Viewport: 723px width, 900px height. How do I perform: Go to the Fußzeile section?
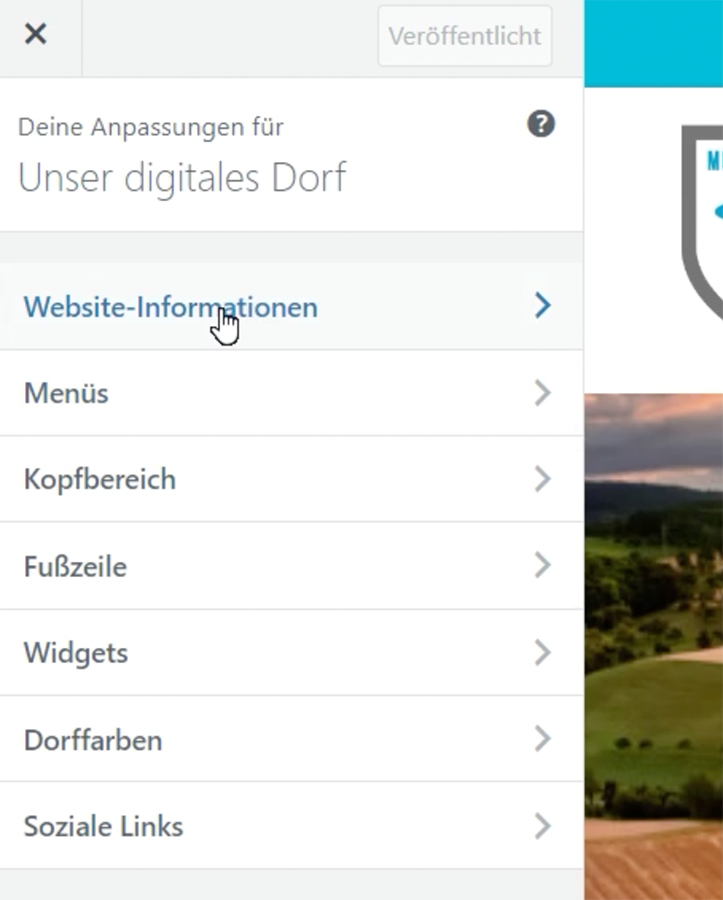tap(75, 567)
